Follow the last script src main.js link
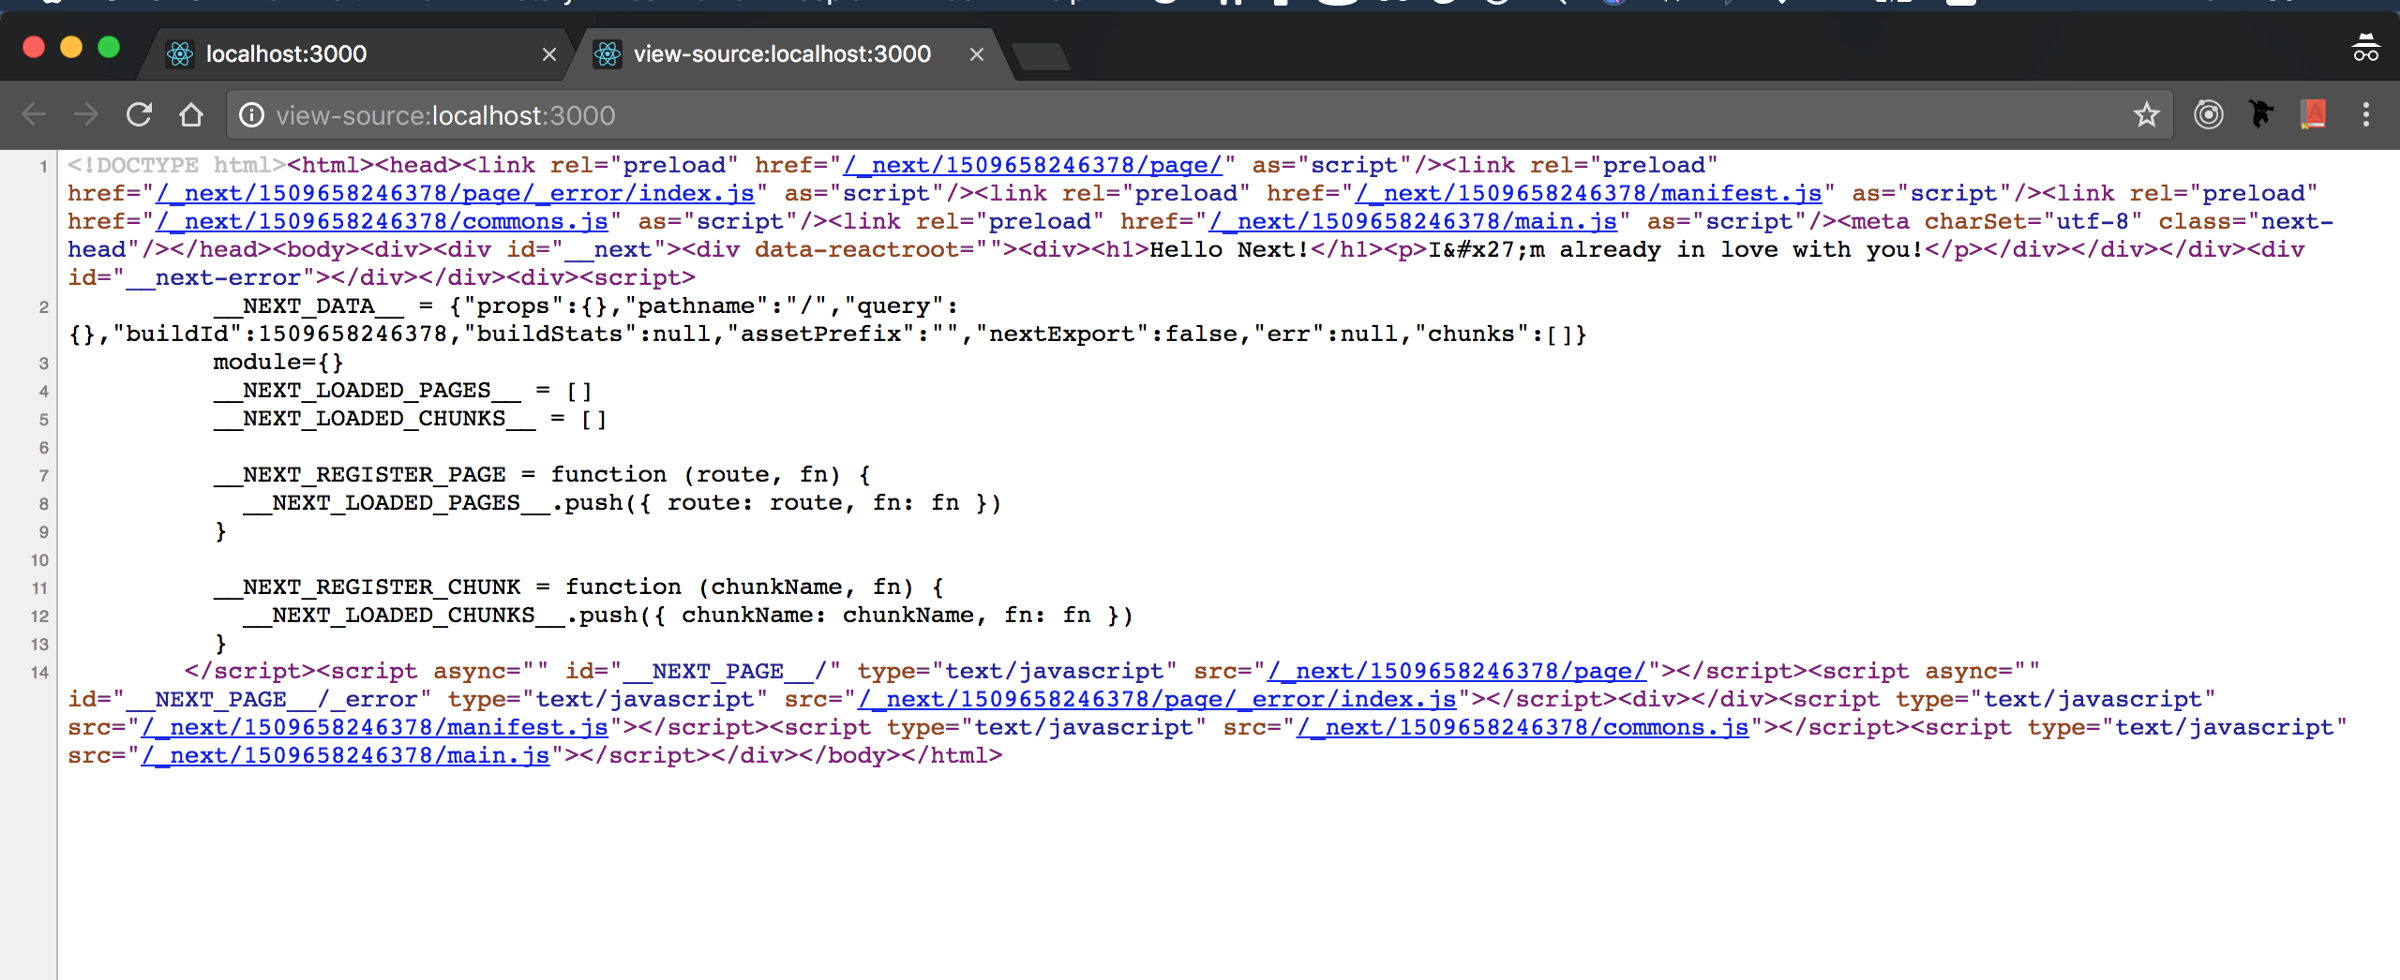The image size is (2400, 980). 346,755
